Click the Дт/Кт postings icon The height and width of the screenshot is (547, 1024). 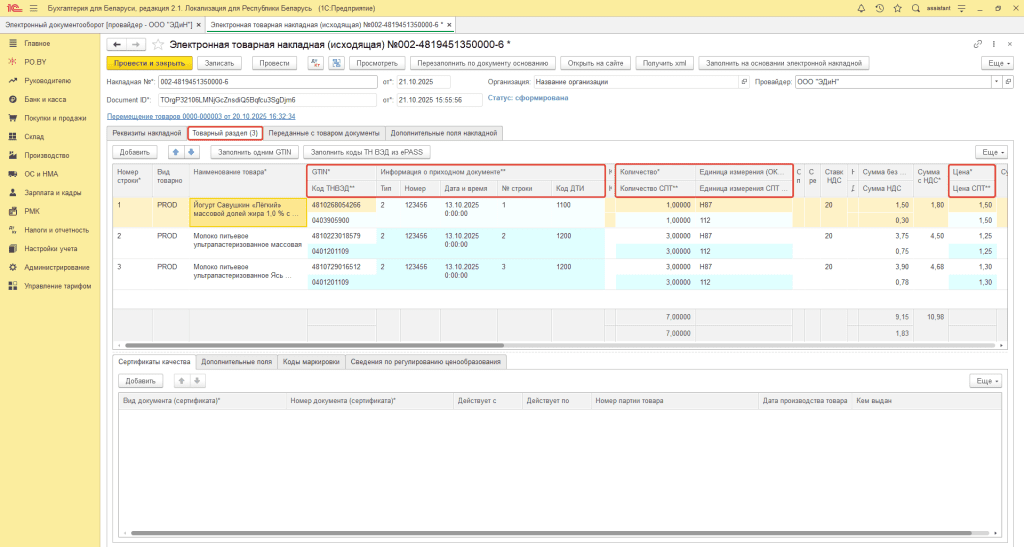[315, 63]
